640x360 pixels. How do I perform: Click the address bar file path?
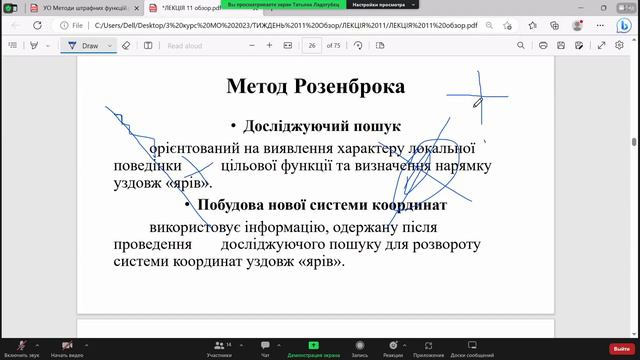pyautogui.click(x=286, y=25)
